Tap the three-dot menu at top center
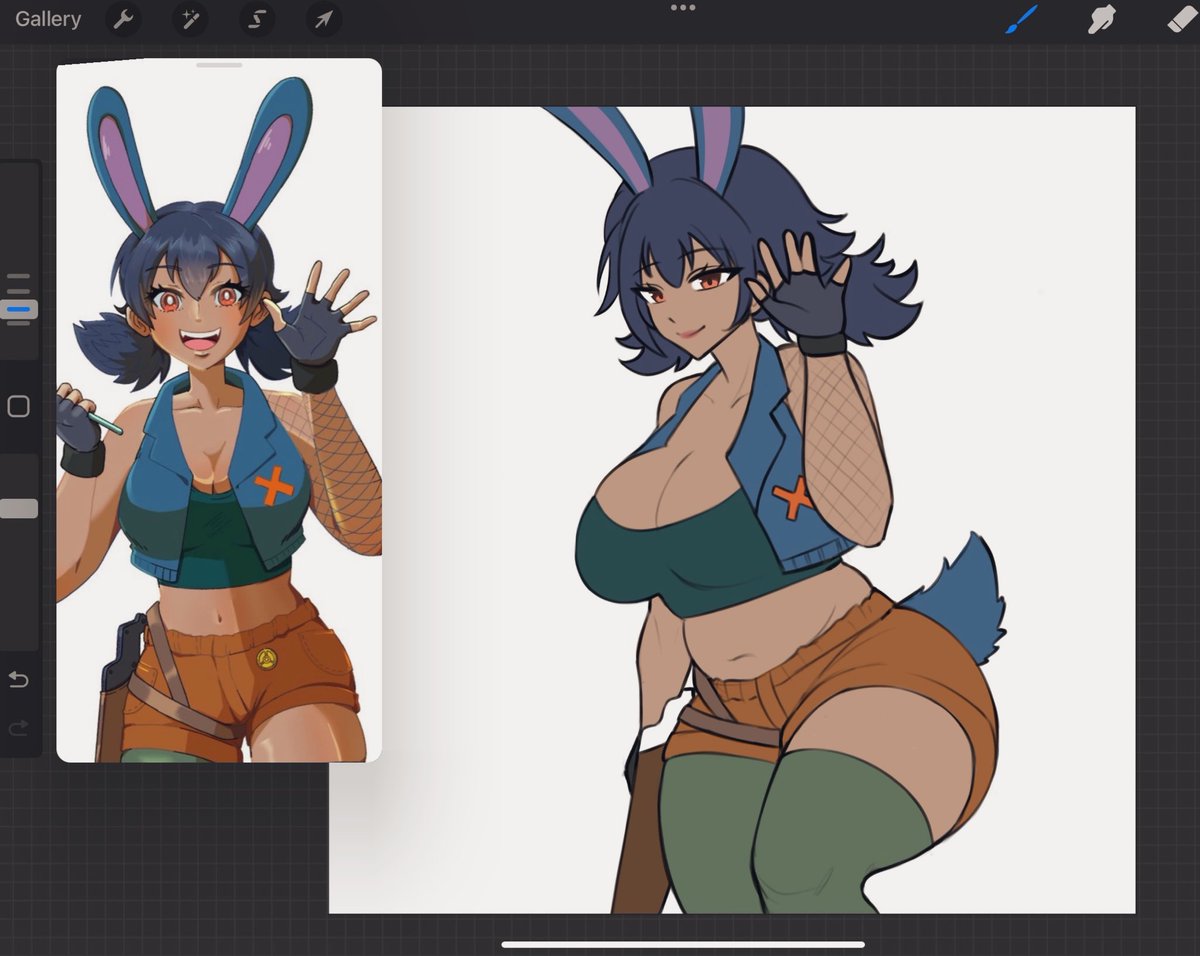Viewport: 1200px width, 956px height. 683,7
